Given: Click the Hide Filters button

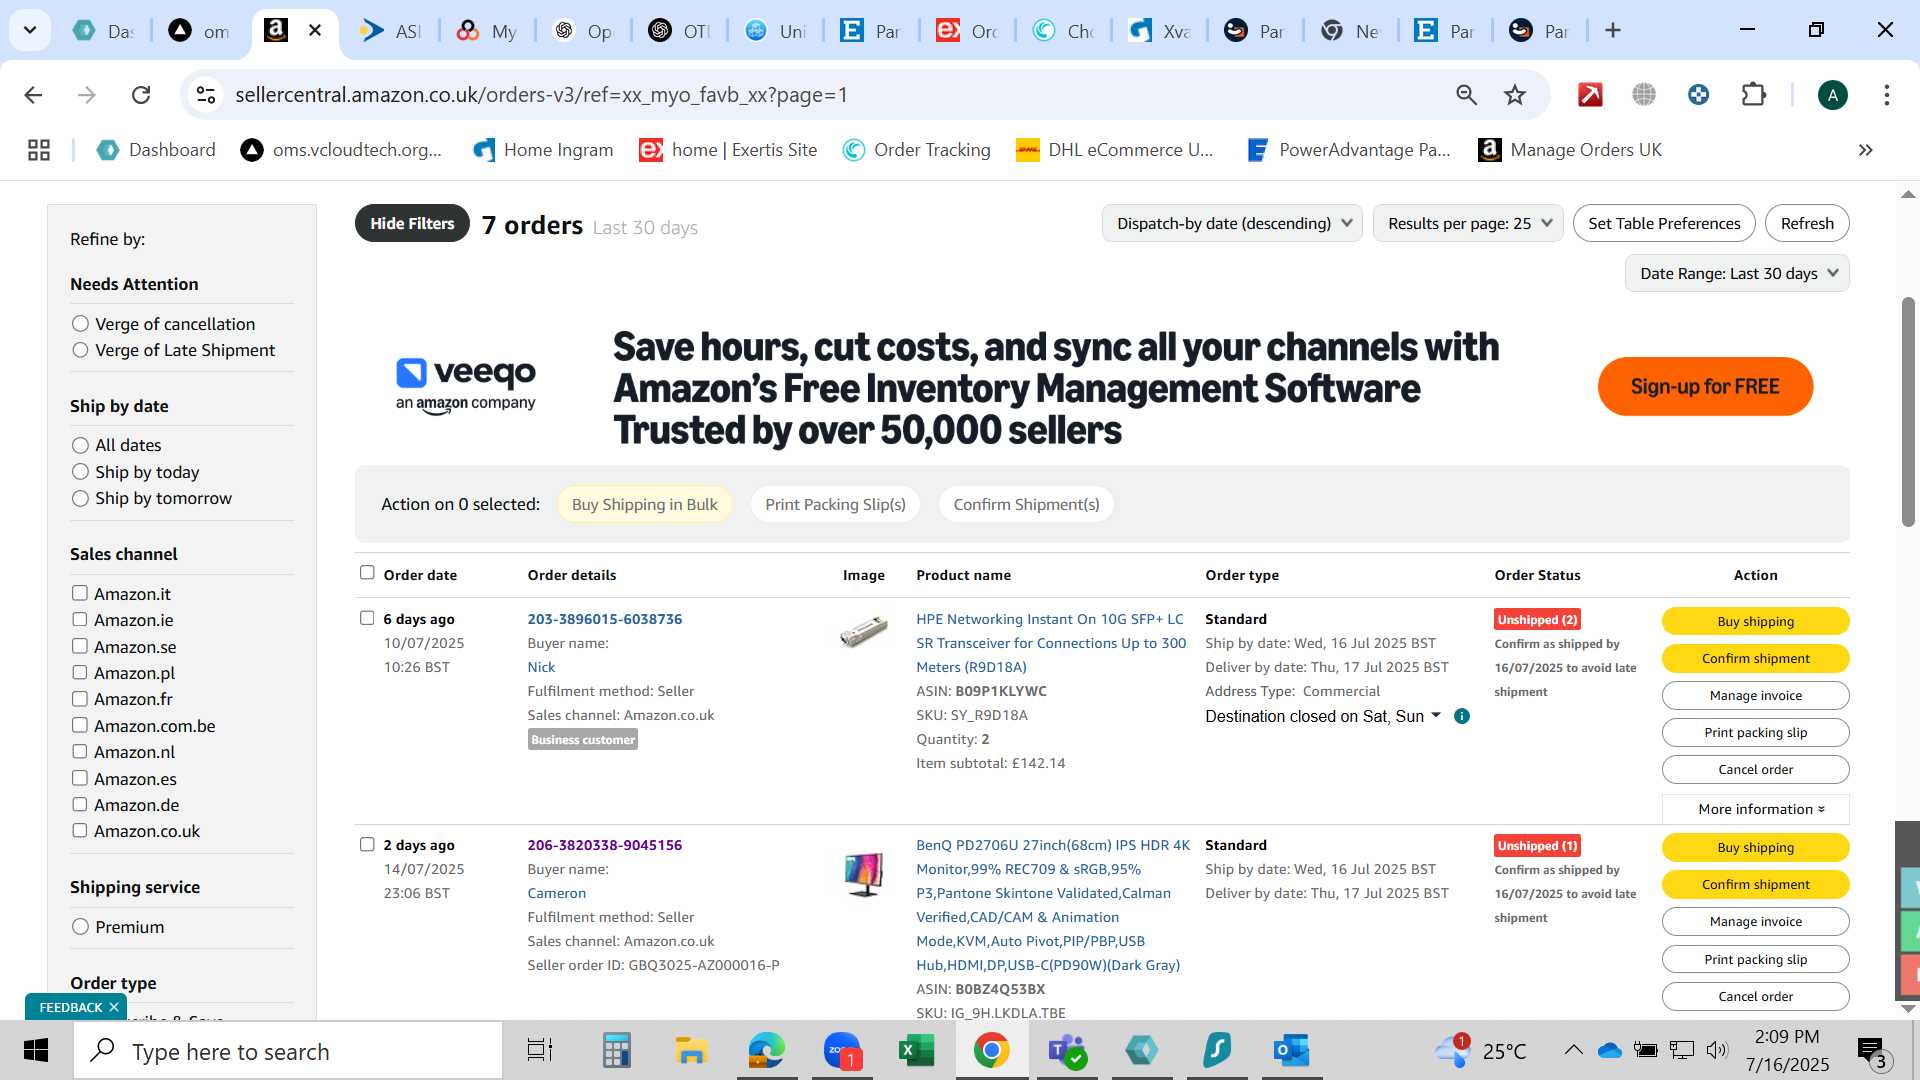Looking at the screenshot, I should coord(412,223).
